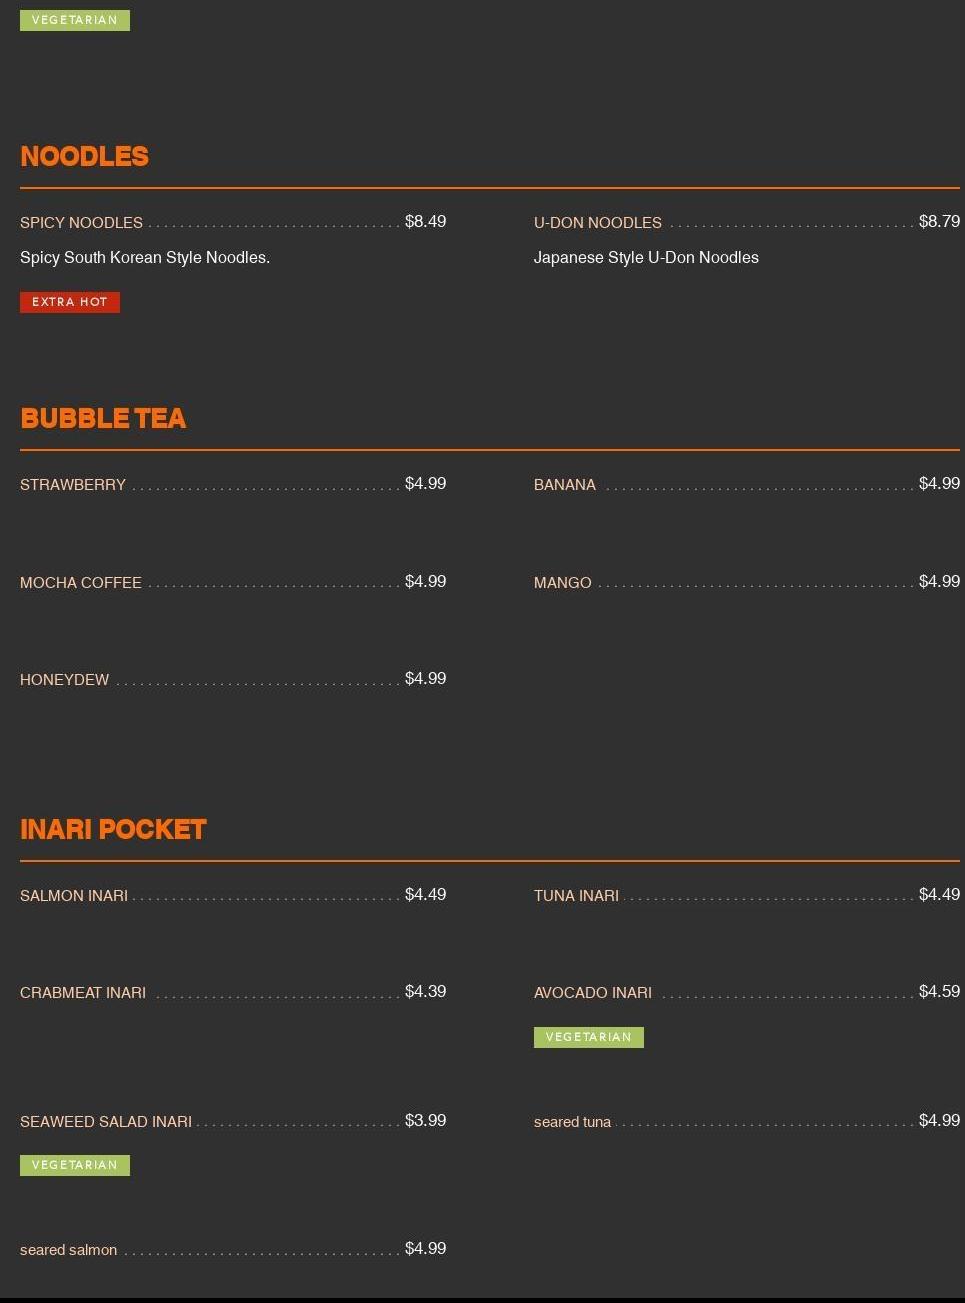Viewport: 965px width, 1303px height.
Task: Click the Avocado Inari item name
Action: 592,993
